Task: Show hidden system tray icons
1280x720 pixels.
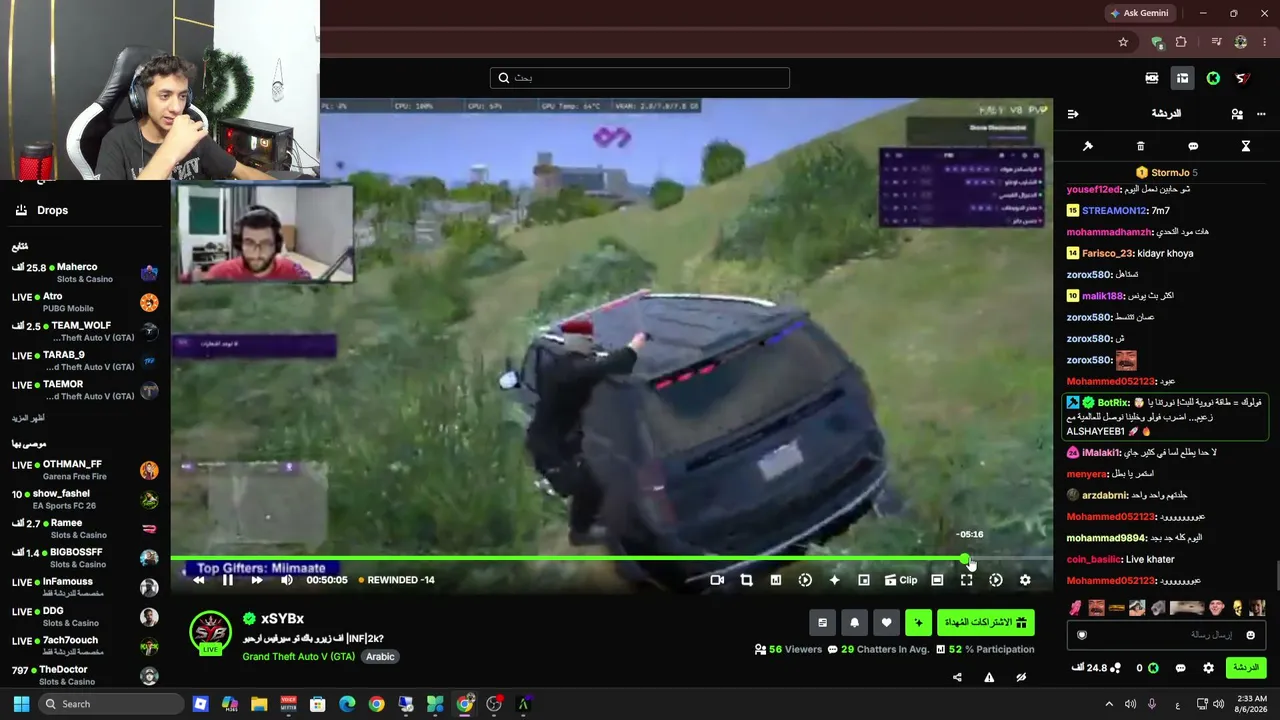Action: click(1108, 704)
